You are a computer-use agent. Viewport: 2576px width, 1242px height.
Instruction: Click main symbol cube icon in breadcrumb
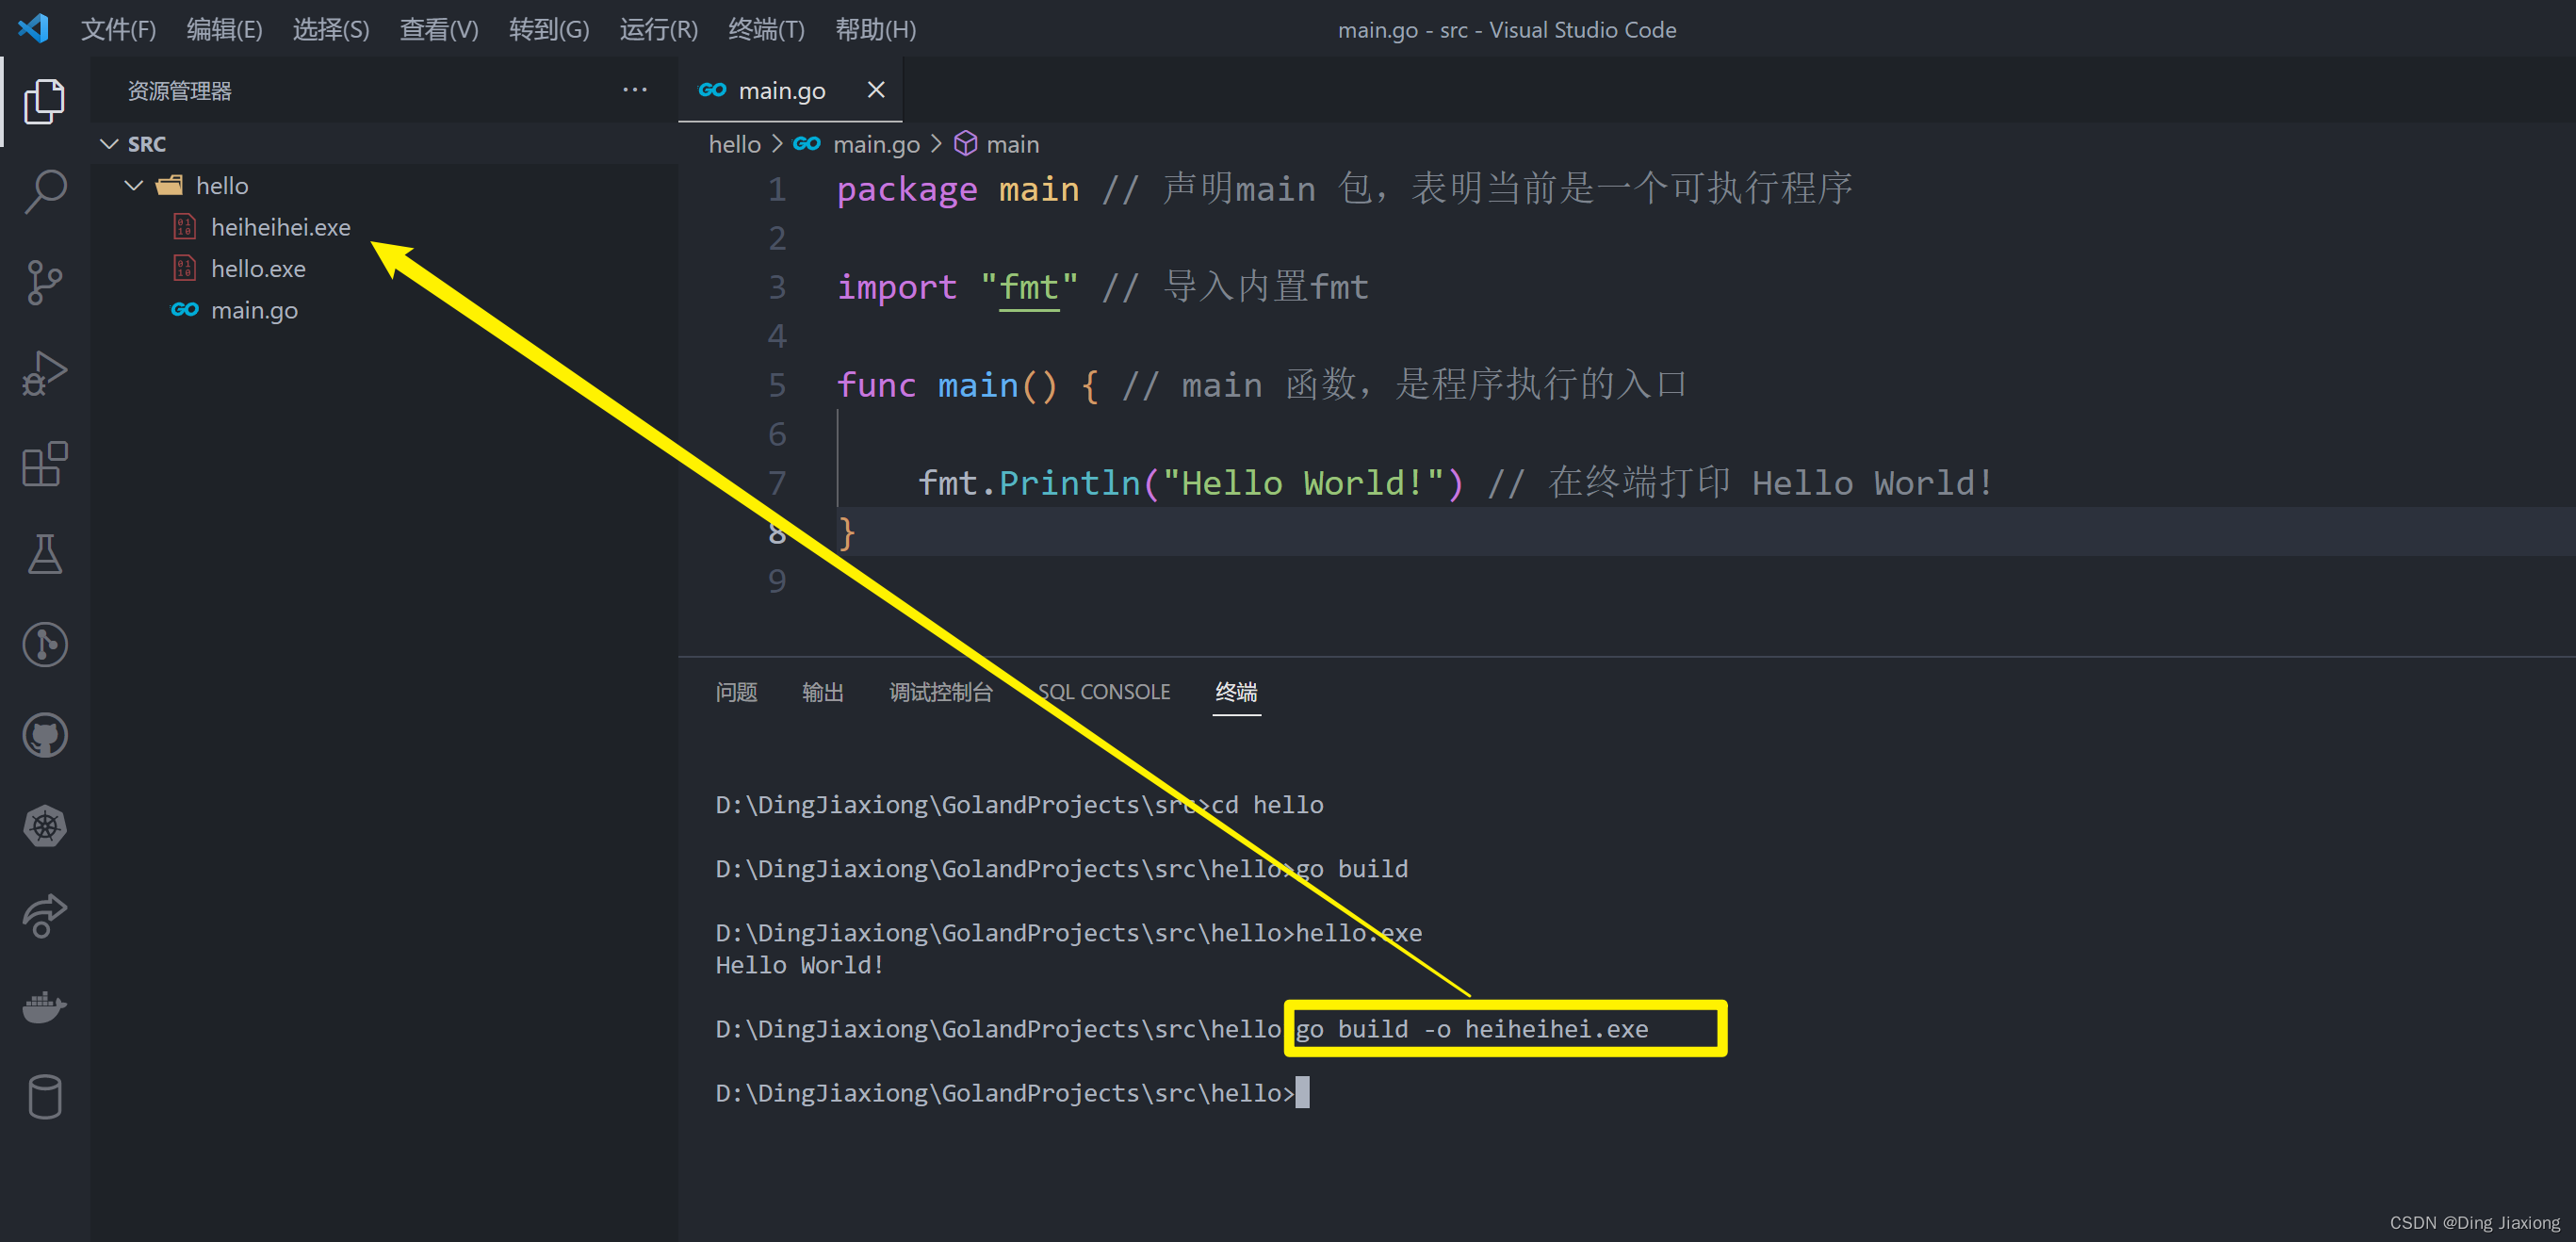coord(965,144)
